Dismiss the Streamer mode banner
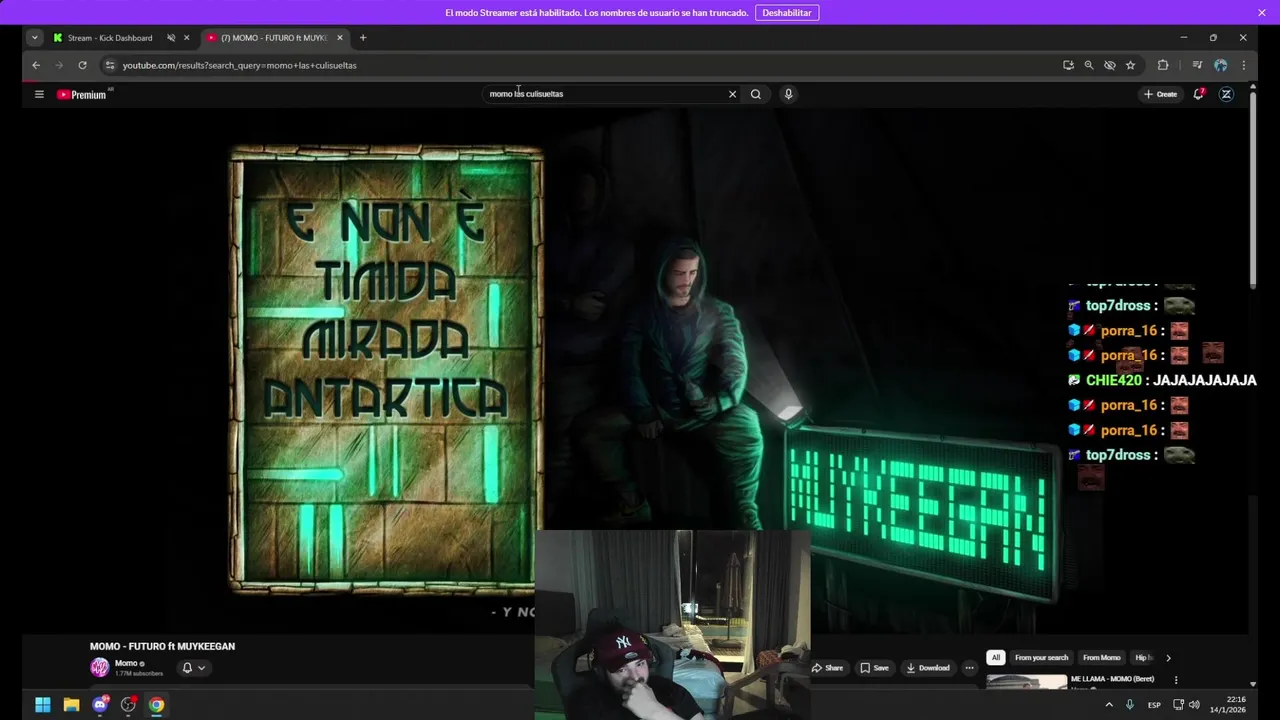Screen dimensions: 1280x720 tap(1262, 13)
